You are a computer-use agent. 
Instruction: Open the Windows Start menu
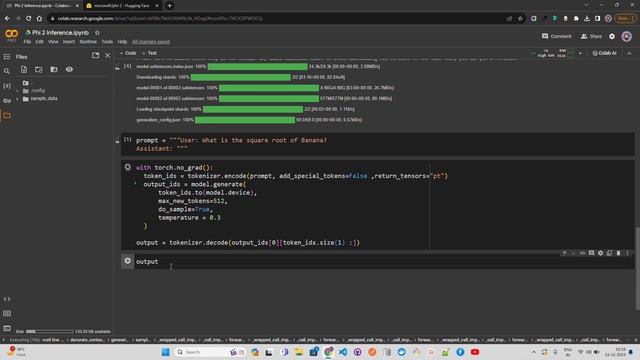click(165, 352)
